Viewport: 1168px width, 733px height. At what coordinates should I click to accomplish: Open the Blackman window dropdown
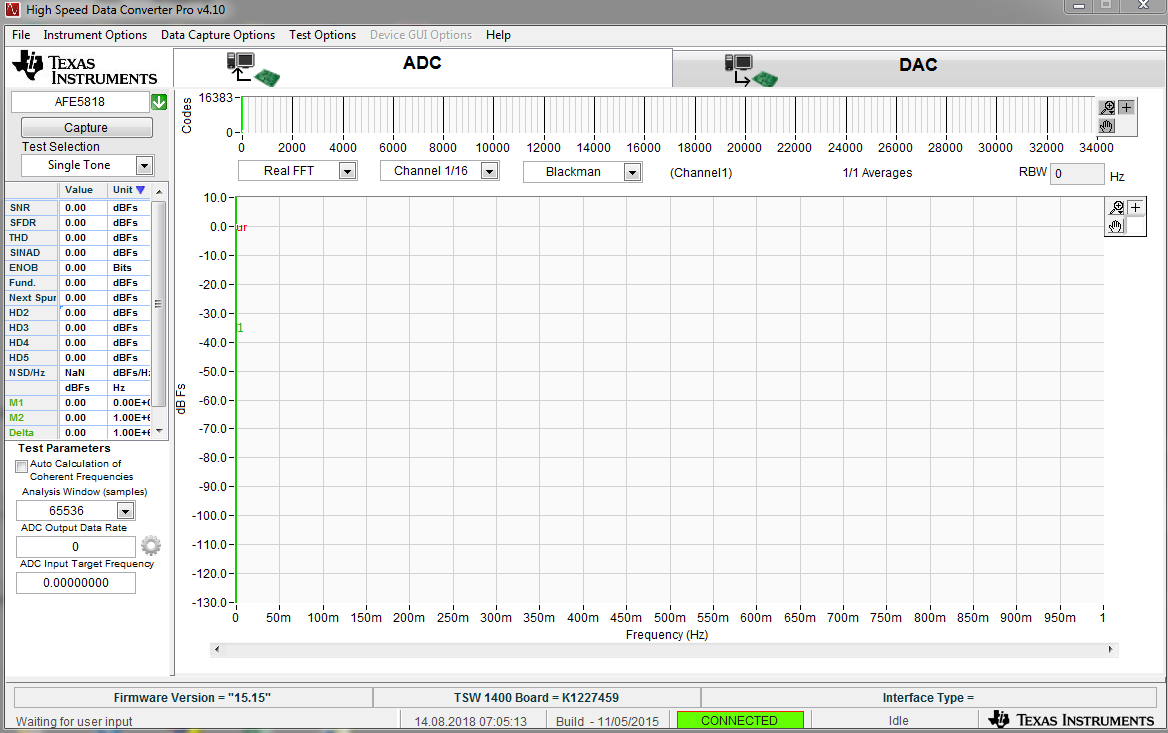[x=632, y=172]
